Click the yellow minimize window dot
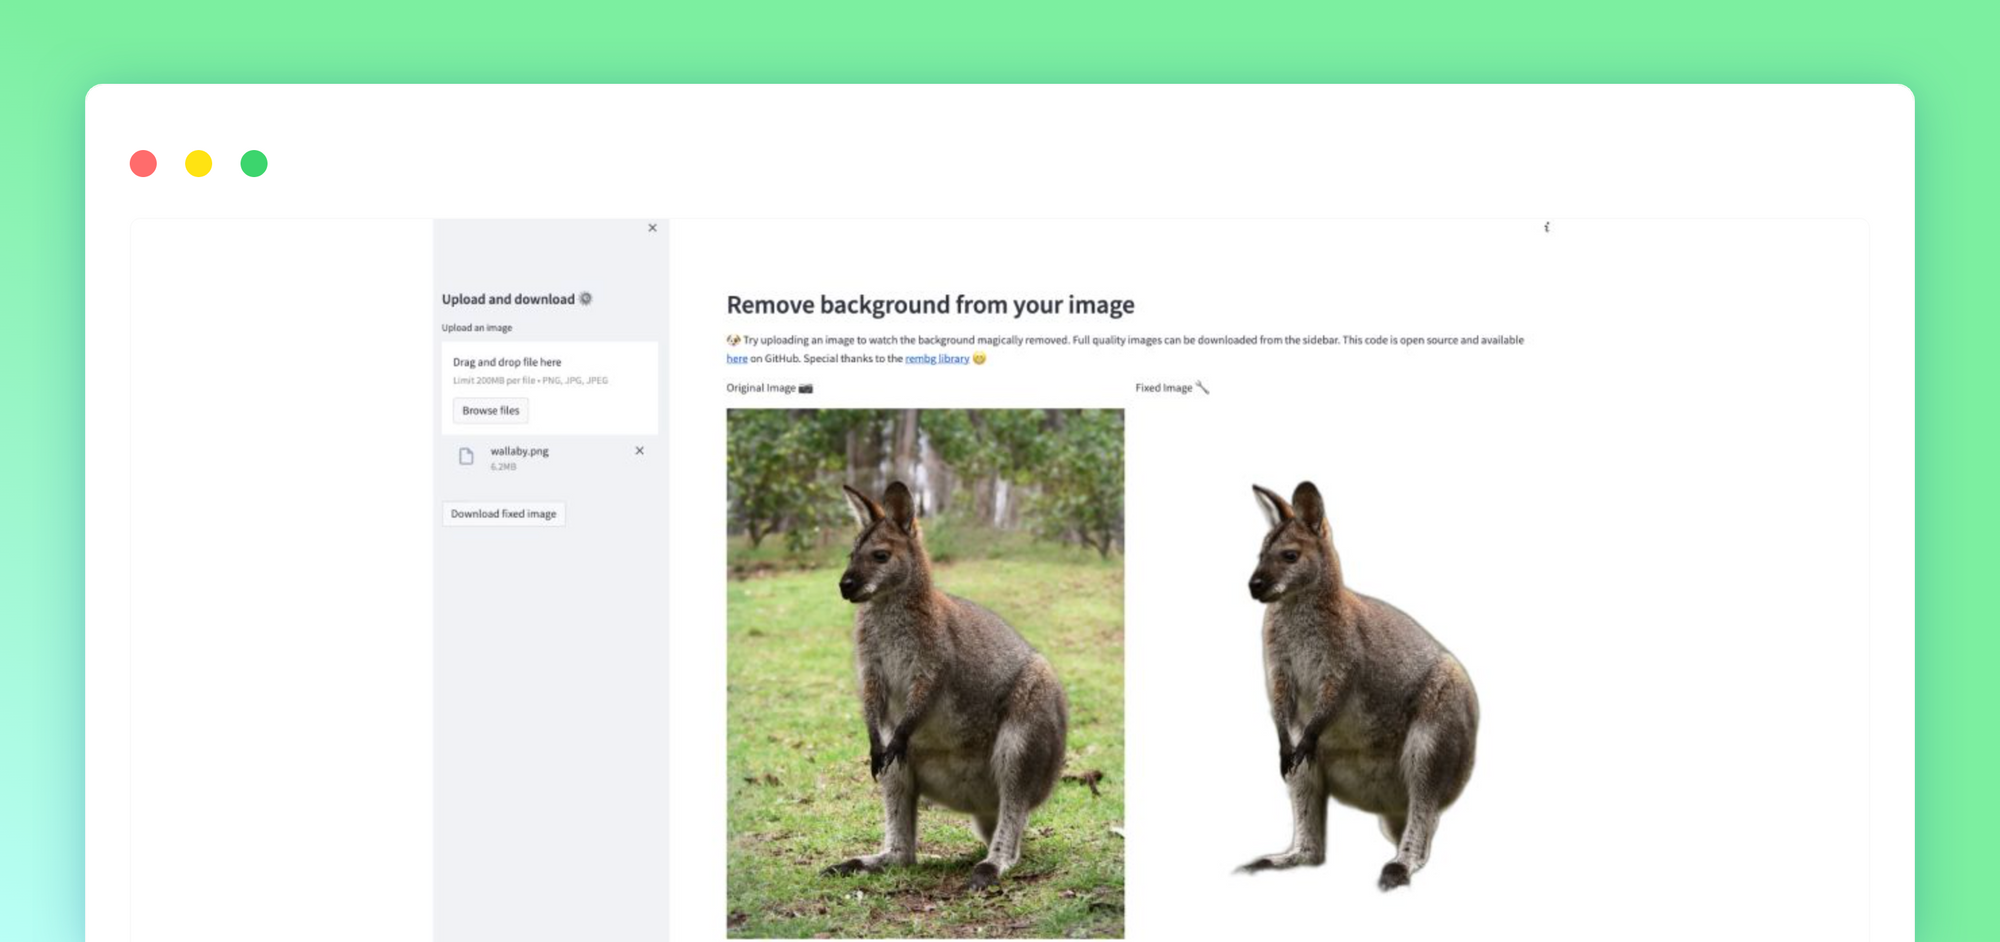Image resolution: width=2000 pixels, height=942 pixels. tap(198, 163)
